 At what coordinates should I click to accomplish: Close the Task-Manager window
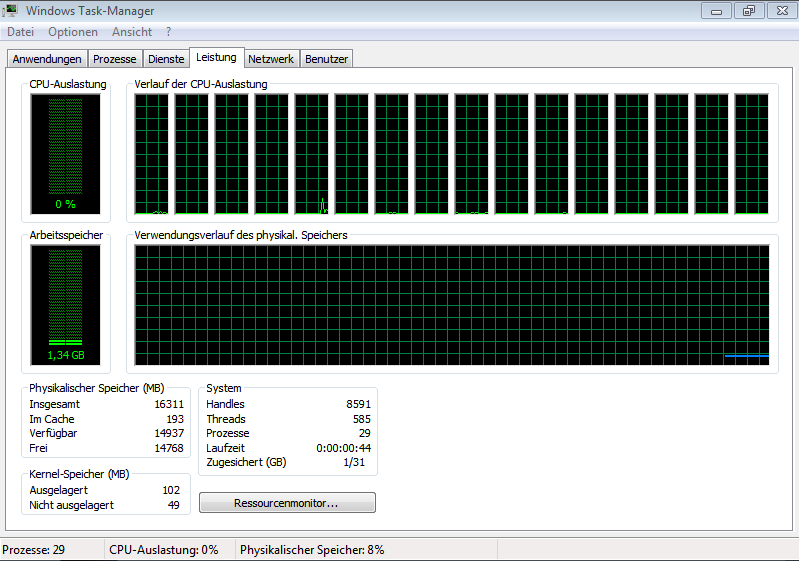pos(782,11)
